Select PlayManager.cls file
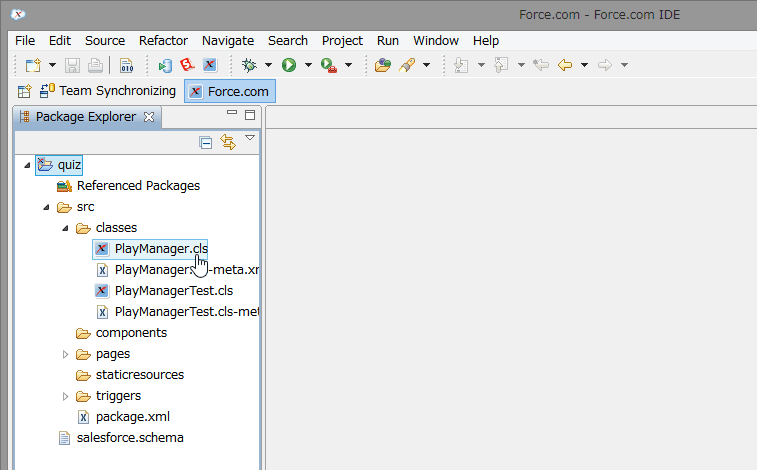This screenshot has height=470, width=757. click(x=150, y=249)
